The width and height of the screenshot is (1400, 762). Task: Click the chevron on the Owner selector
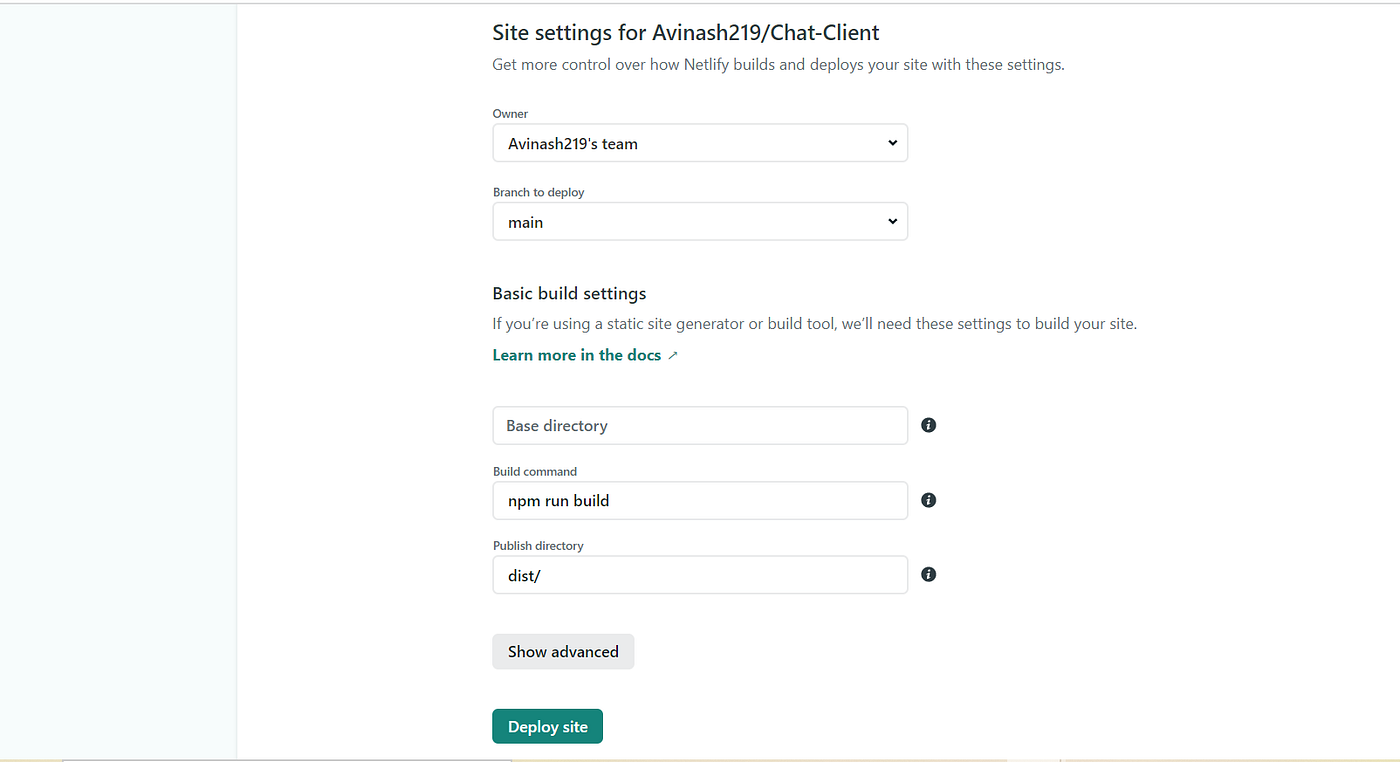[891, 143]
